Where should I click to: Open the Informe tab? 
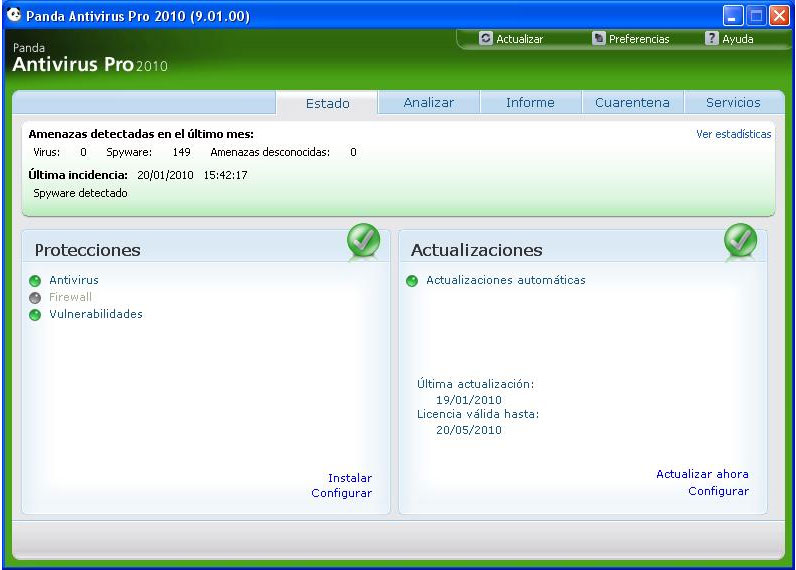pos(530,103)
